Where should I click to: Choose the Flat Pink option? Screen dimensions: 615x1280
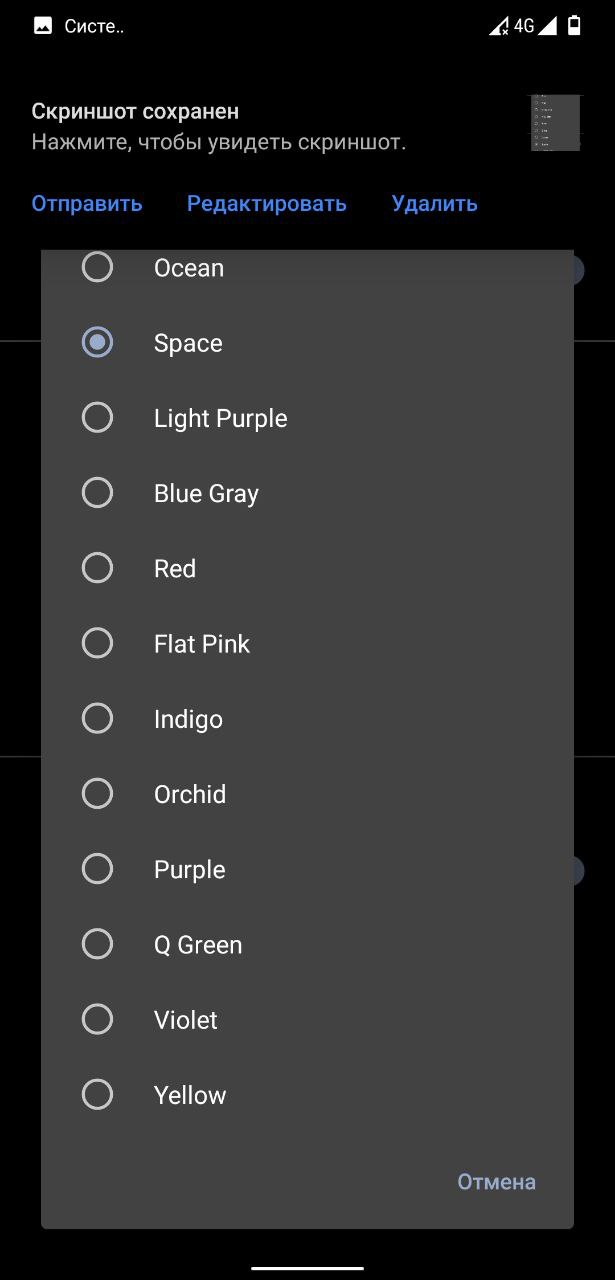97,643
